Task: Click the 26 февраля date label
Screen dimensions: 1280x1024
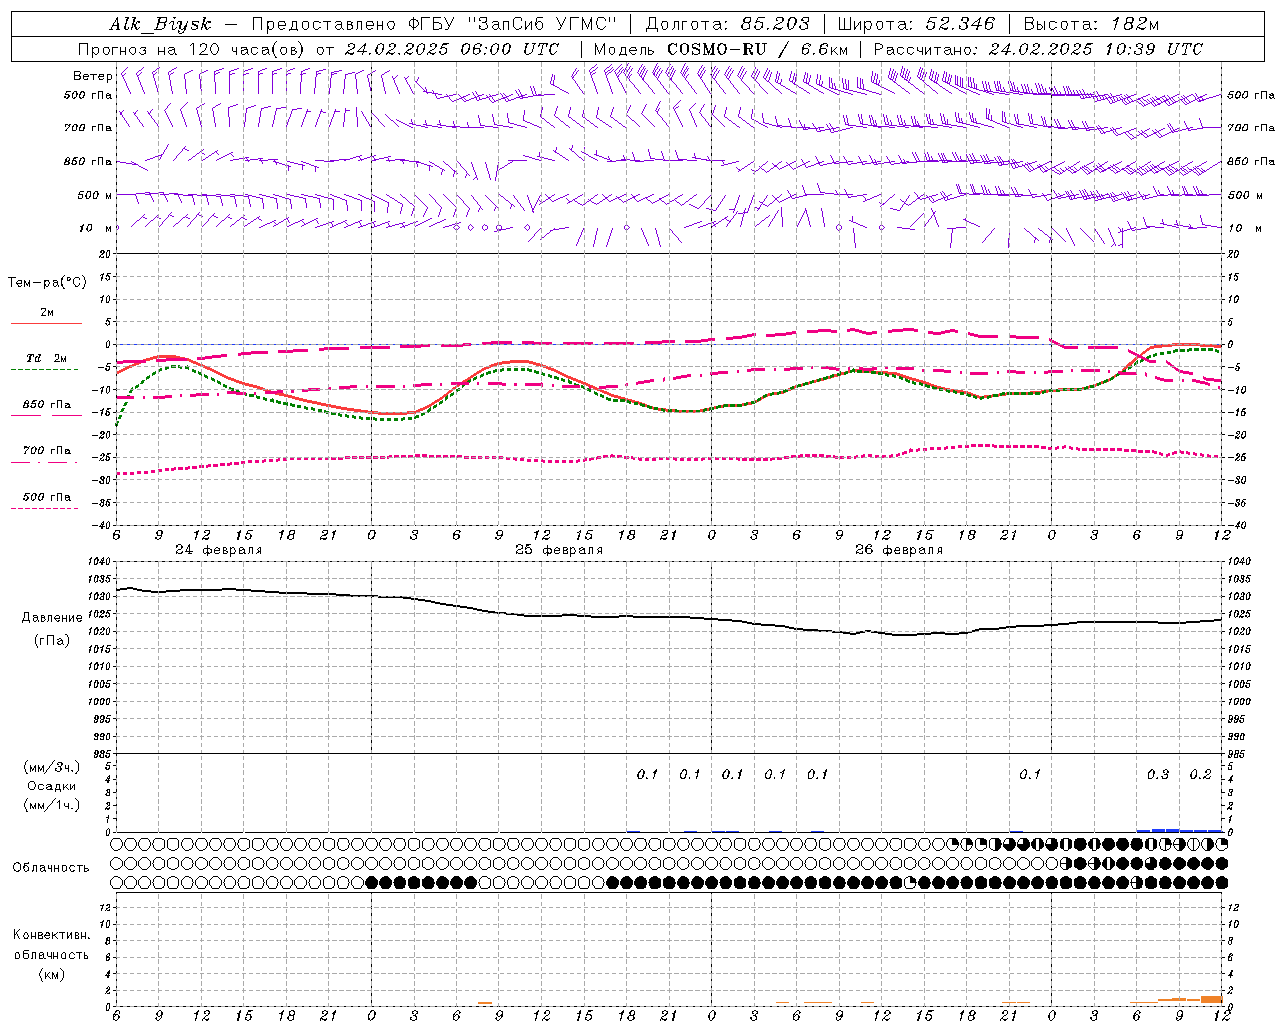Action: coord(898,550)
